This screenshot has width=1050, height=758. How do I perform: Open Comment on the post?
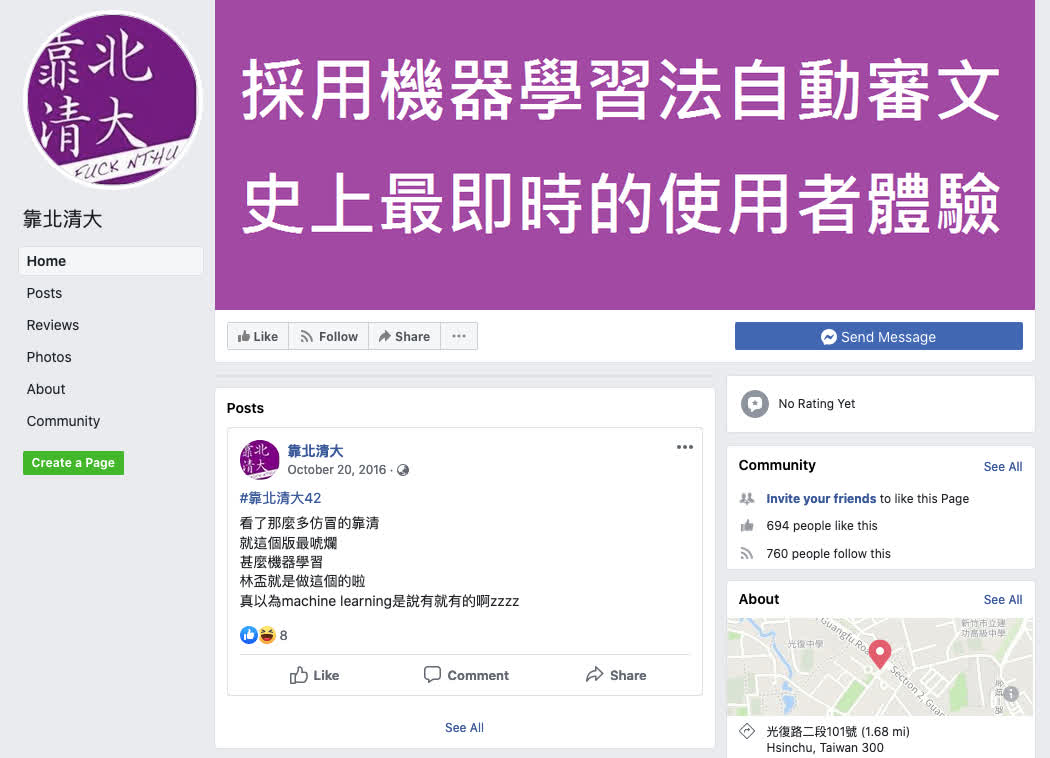[x=466, y=675]
